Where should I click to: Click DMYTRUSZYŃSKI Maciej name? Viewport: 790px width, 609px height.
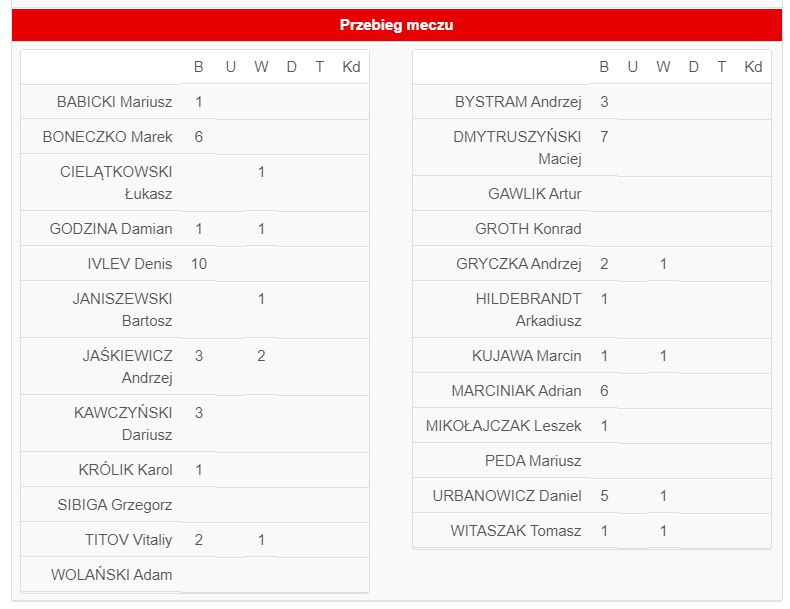coord(517,148)
